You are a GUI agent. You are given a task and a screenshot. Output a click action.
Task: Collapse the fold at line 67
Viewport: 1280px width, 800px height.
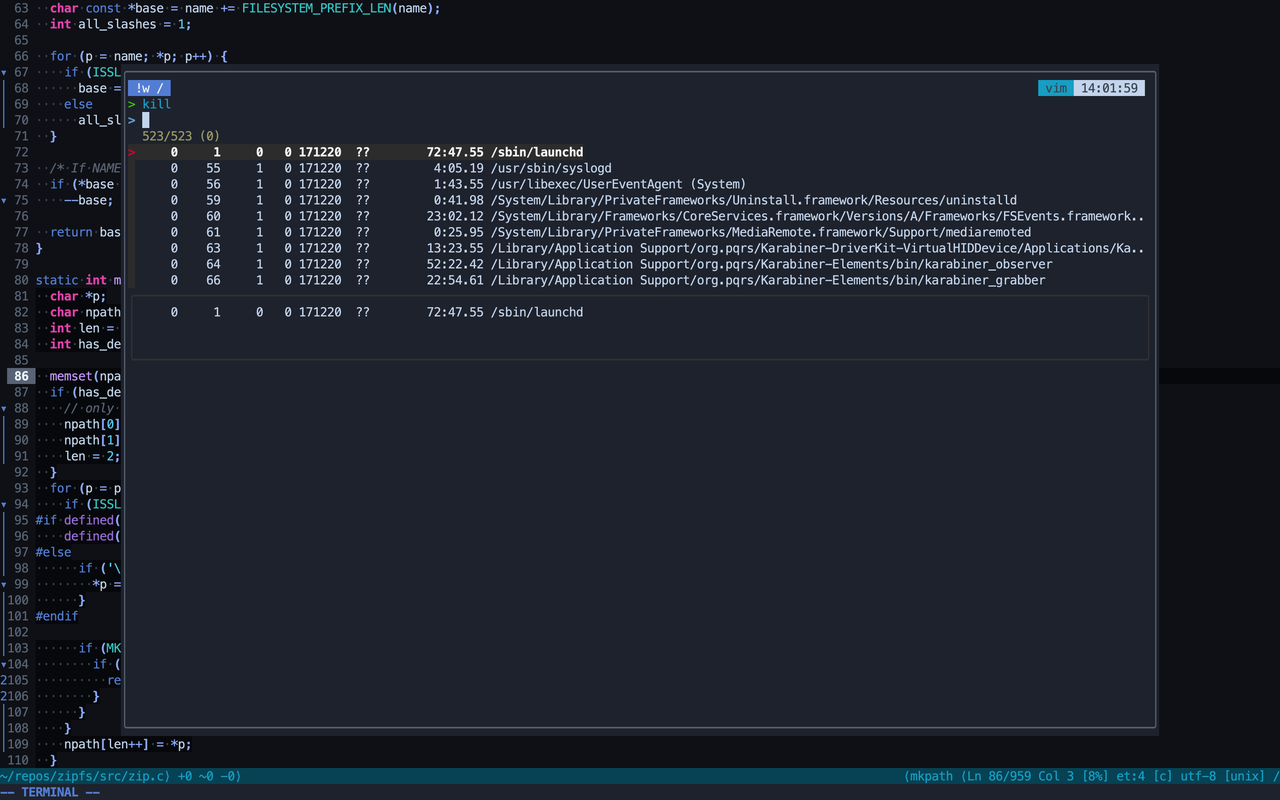coord(4,72)
